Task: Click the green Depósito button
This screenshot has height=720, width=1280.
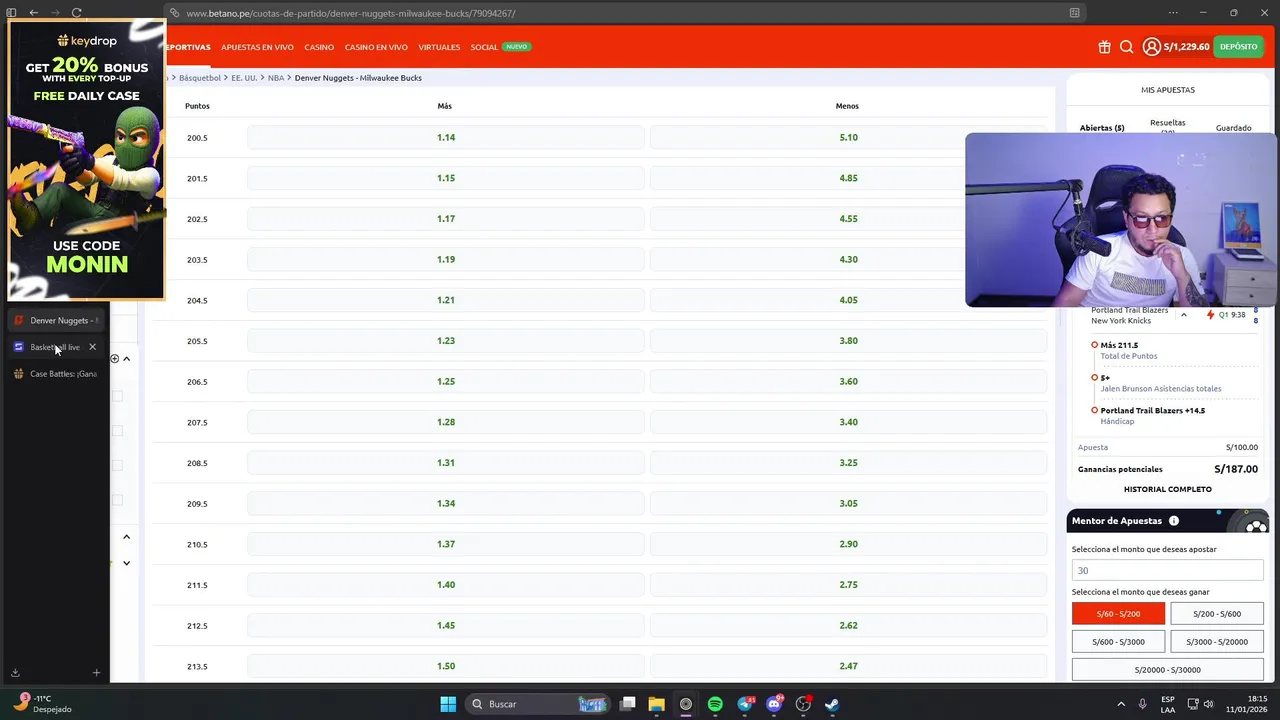Action: point(1238,47)
